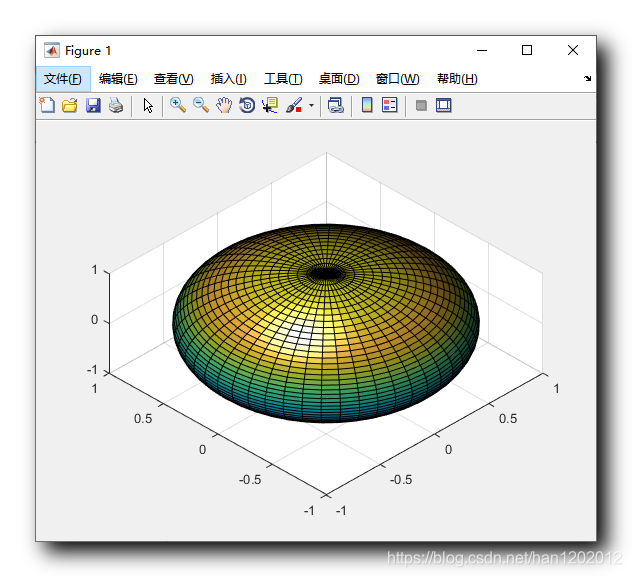The height and width of the screenshot is (577, 632).
Task: Activate the Brush data tool
Action: (x=294, y=106)
